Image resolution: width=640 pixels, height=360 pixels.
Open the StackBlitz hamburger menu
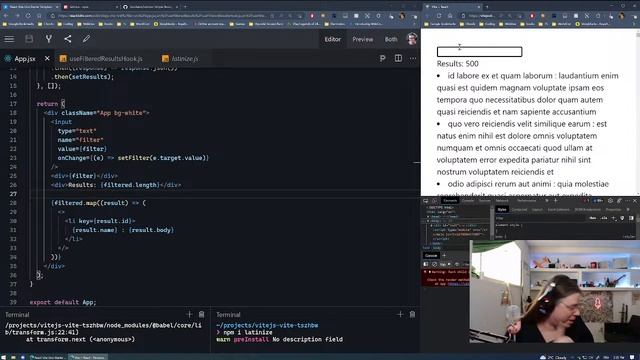coord(9,39)
